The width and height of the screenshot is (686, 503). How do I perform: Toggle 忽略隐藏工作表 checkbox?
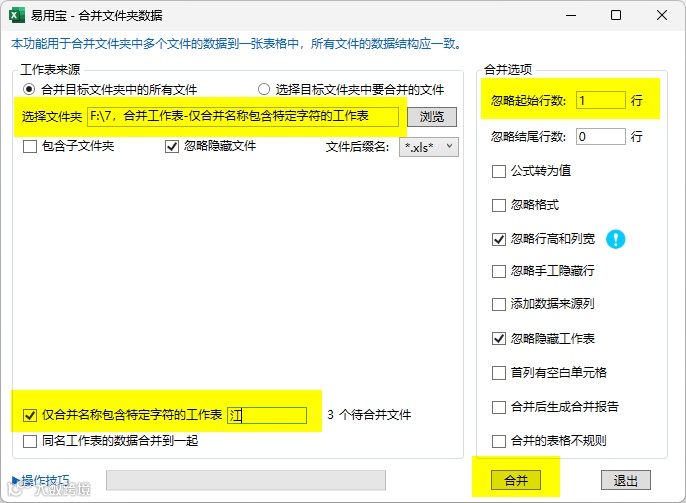click(x=499, y=339)
